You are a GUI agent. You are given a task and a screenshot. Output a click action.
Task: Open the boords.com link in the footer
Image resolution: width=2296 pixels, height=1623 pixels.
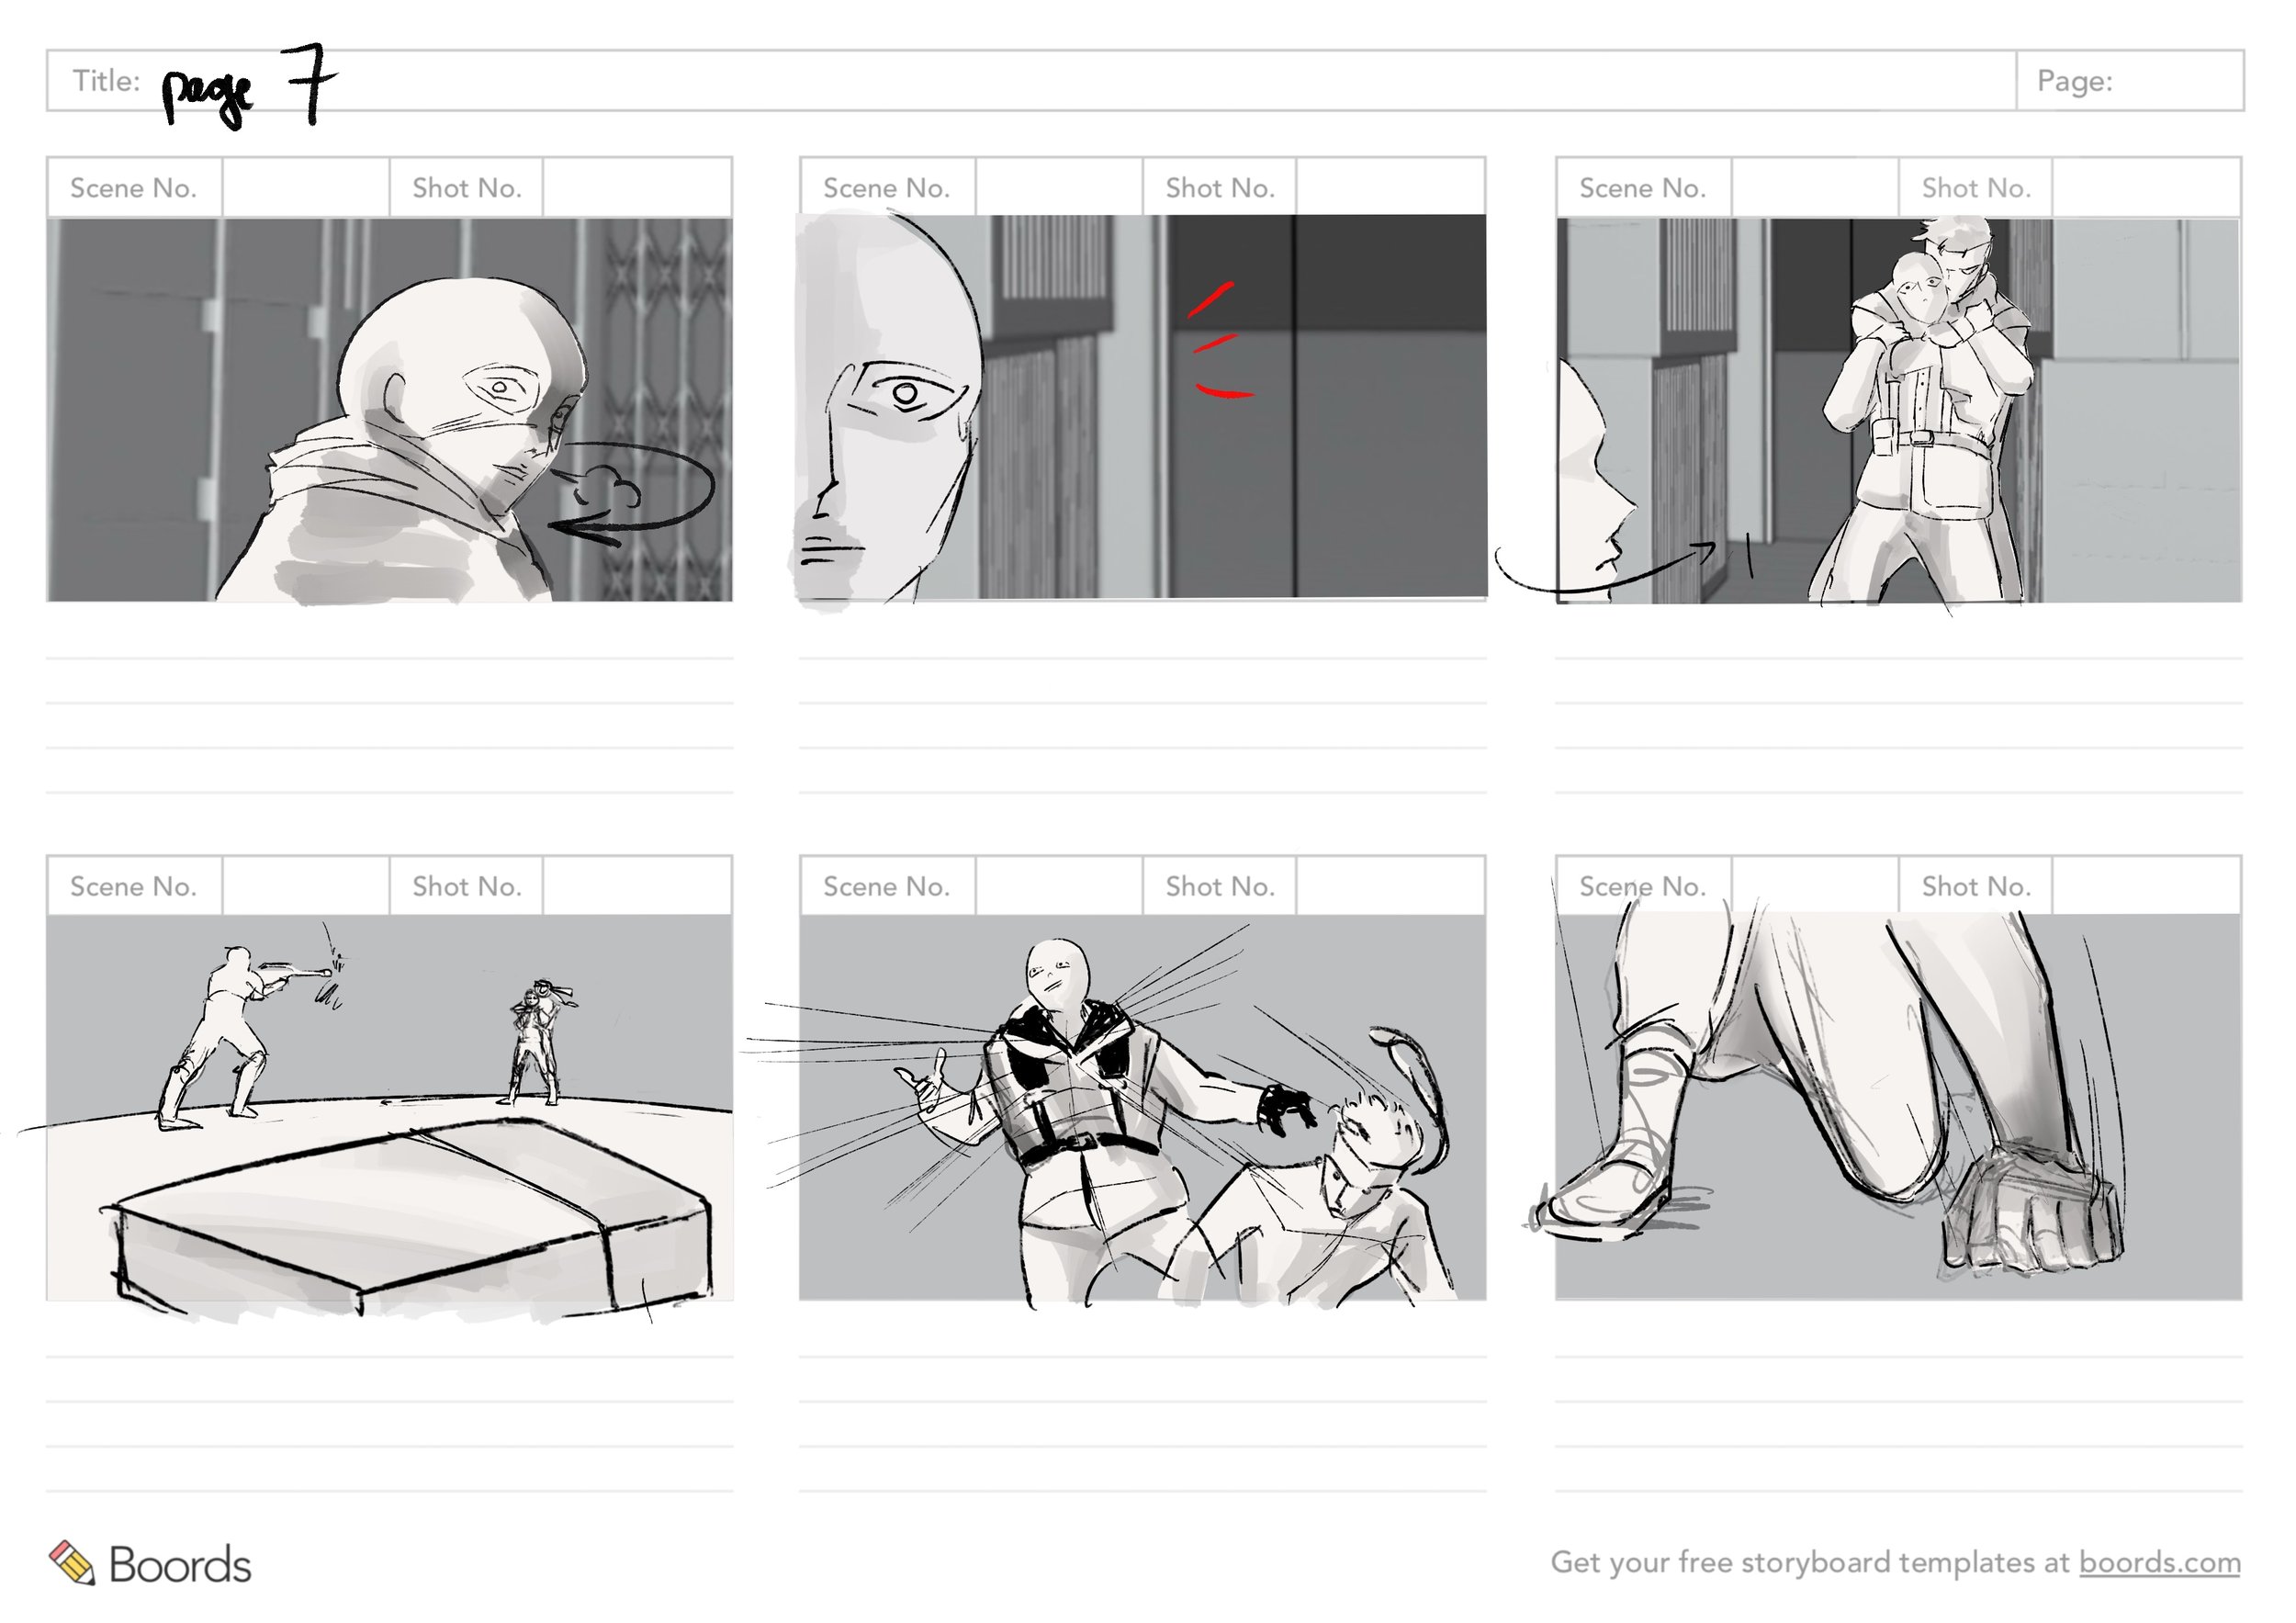(2159, 1562)
